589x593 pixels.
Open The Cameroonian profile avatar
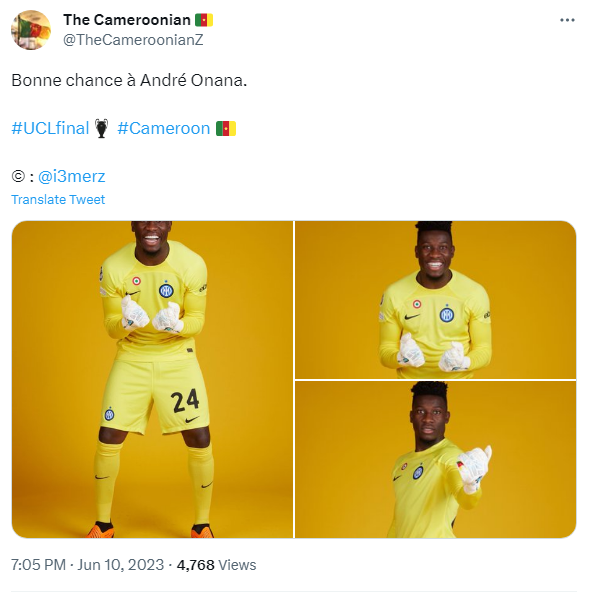pos(31,30)
